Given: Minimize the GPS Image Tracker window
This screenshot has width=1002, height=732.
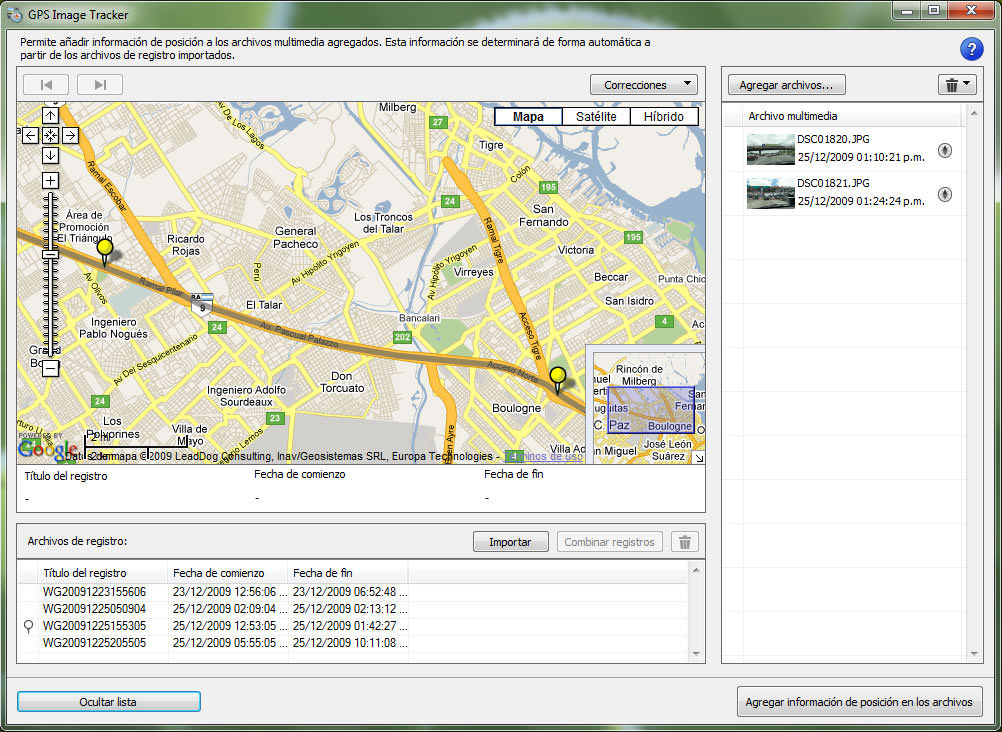Looking at the screenshot, I should click(x=906, y=10).
